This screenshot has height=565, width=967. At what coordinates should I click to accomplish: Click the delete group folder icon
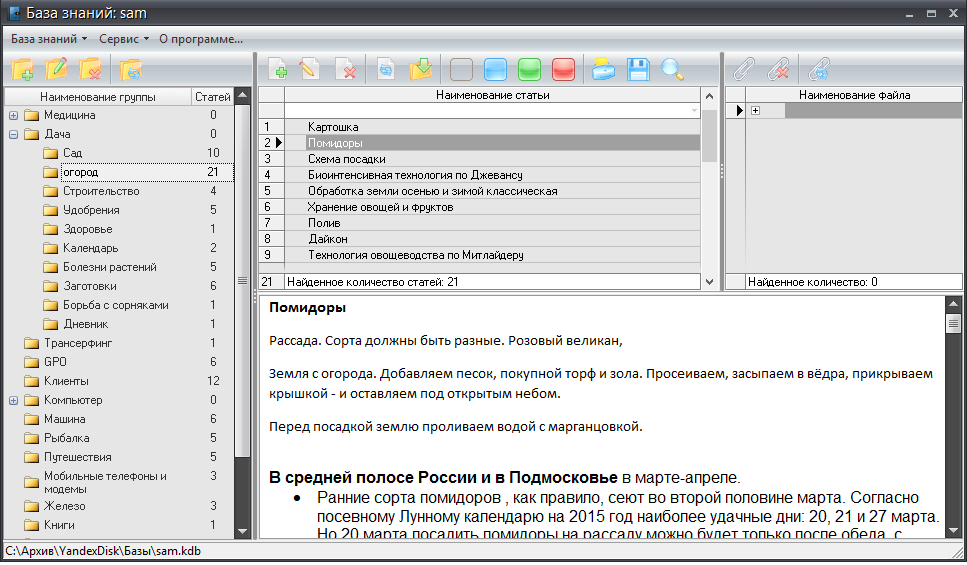click(91, 69)
